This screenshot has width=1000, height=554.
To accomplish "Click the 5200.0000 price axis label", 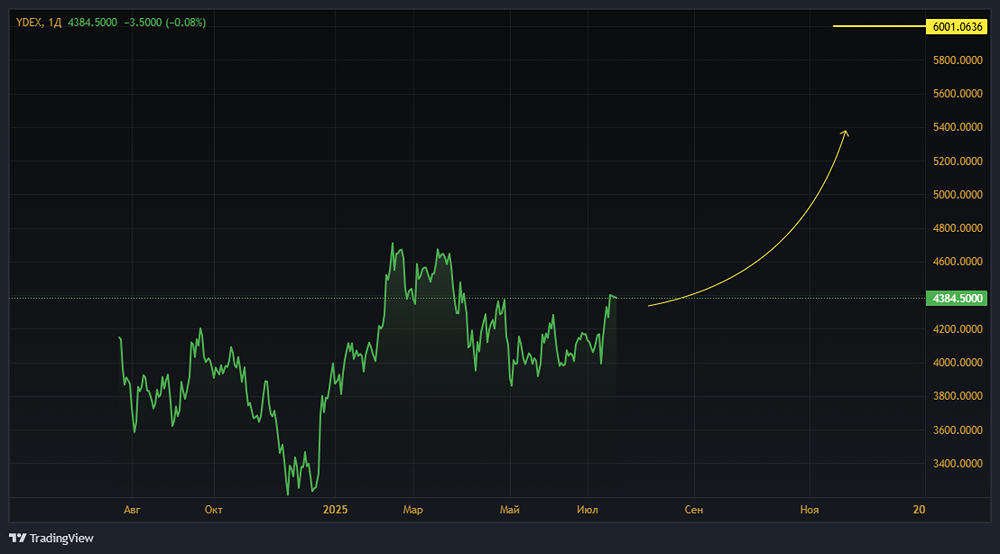I will pos(957,161).
